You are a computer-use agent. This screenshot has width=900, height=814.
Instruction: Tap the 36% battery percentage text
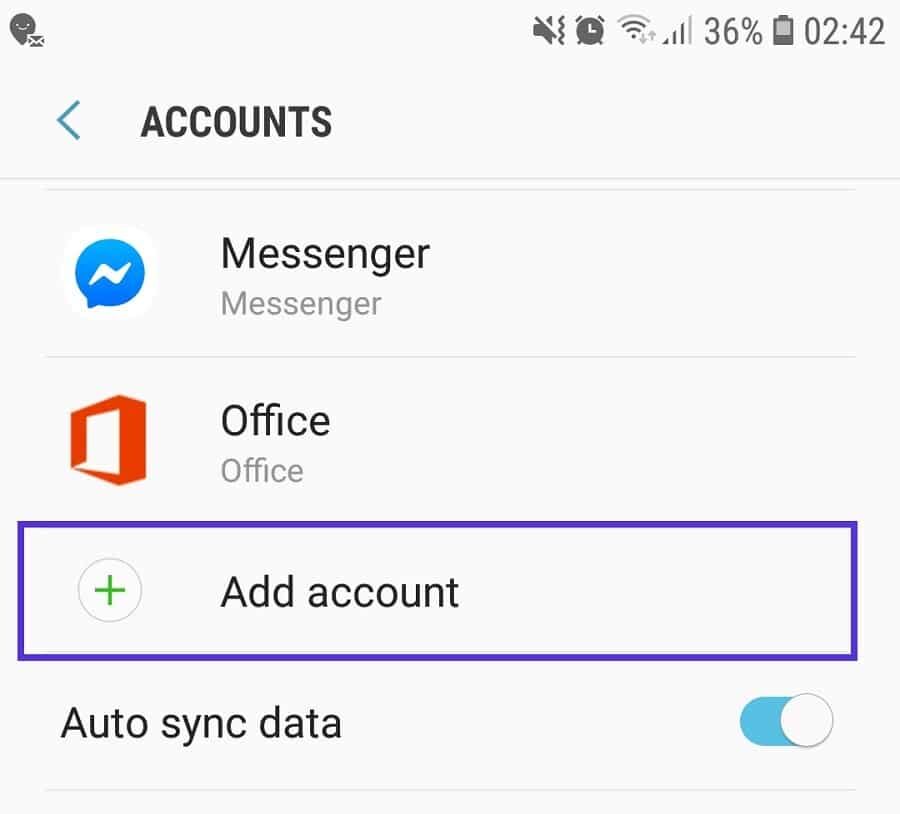(733, 31)
